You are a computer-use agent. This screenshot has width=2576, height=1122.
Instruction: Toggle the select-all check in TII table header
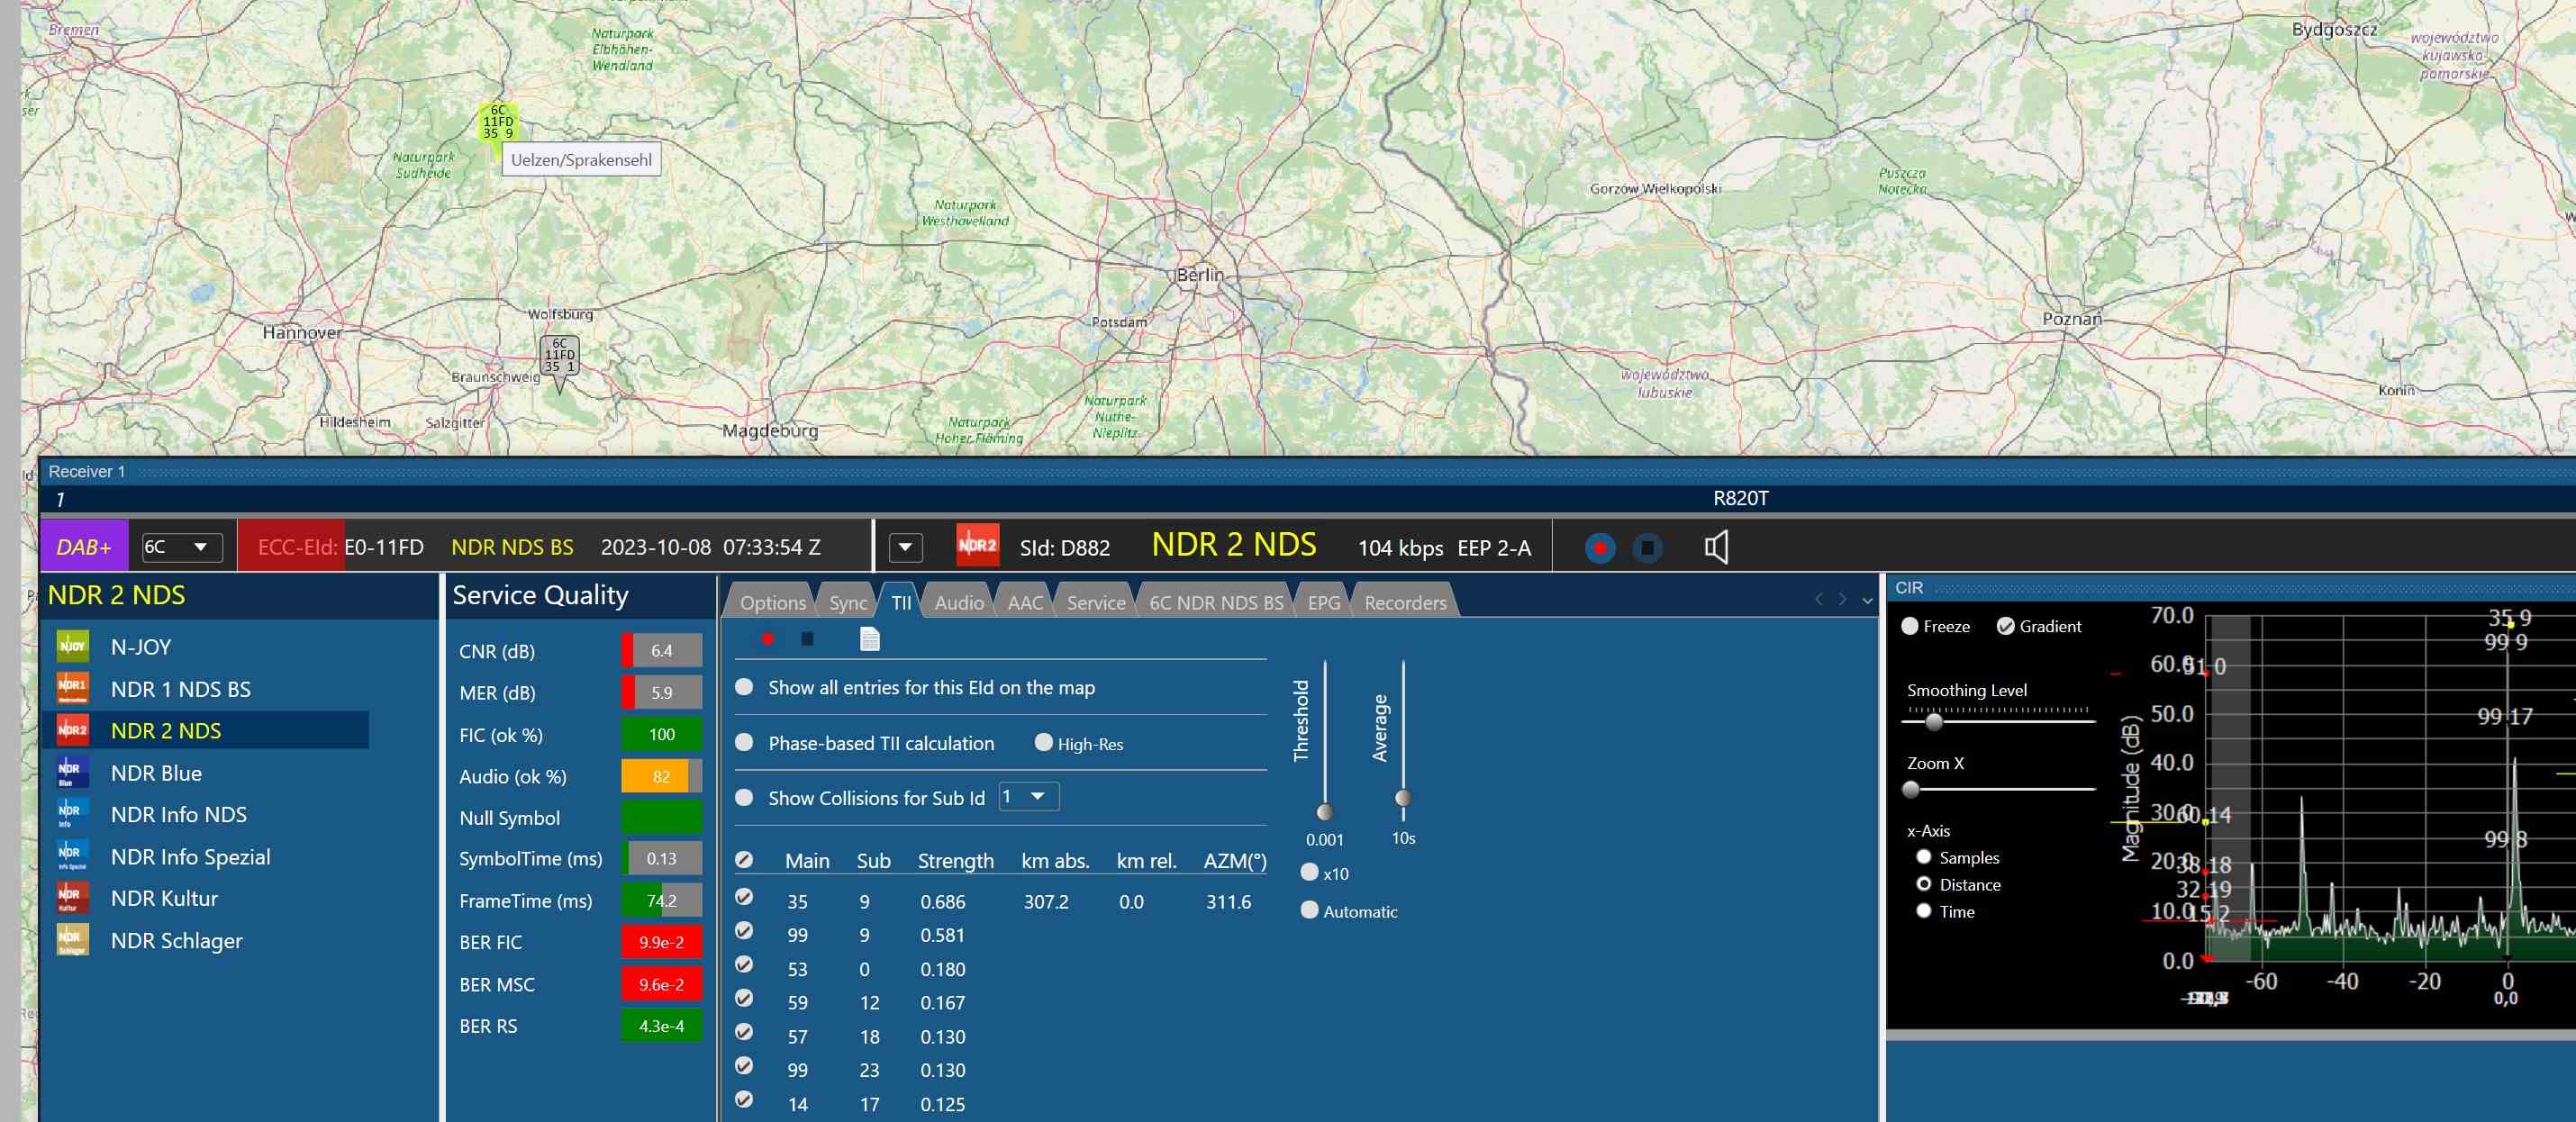pos(744,860)
